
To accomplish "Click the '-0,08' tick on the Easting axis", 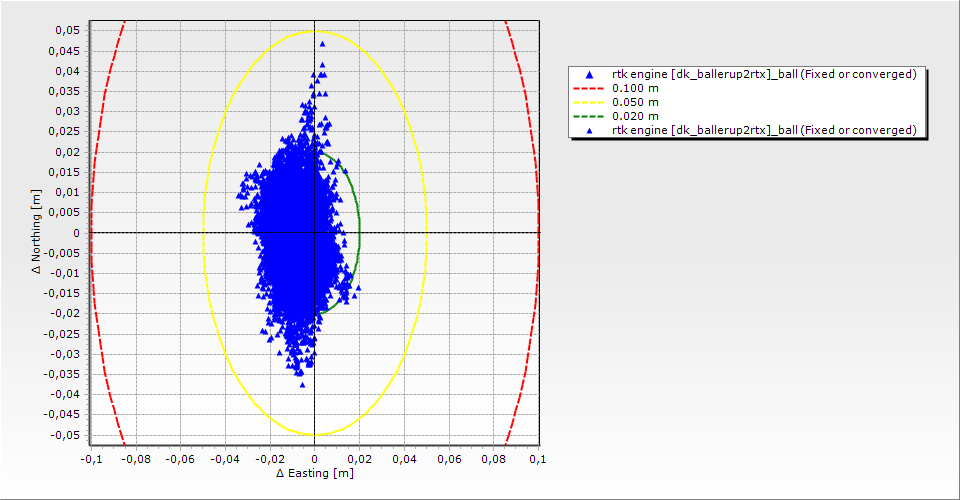I will point(135,459).
